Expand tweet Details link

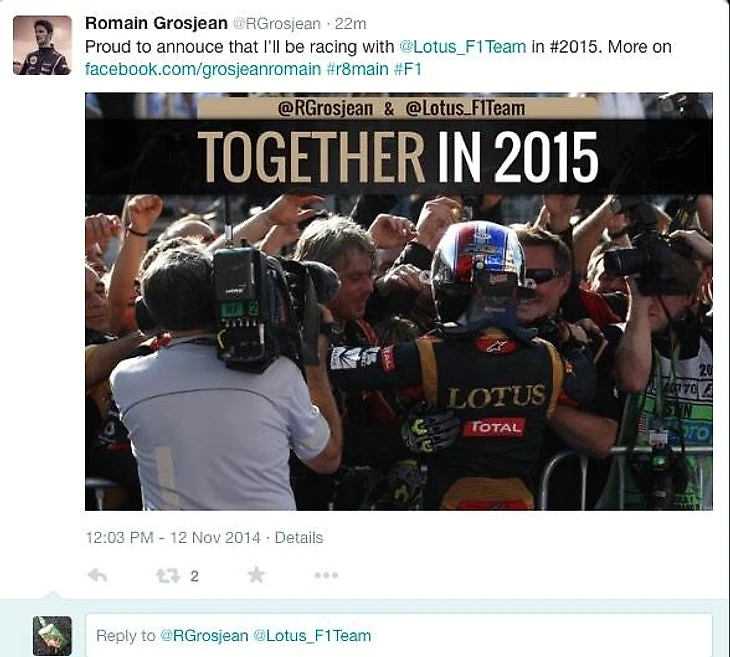(x=298, y=538)
